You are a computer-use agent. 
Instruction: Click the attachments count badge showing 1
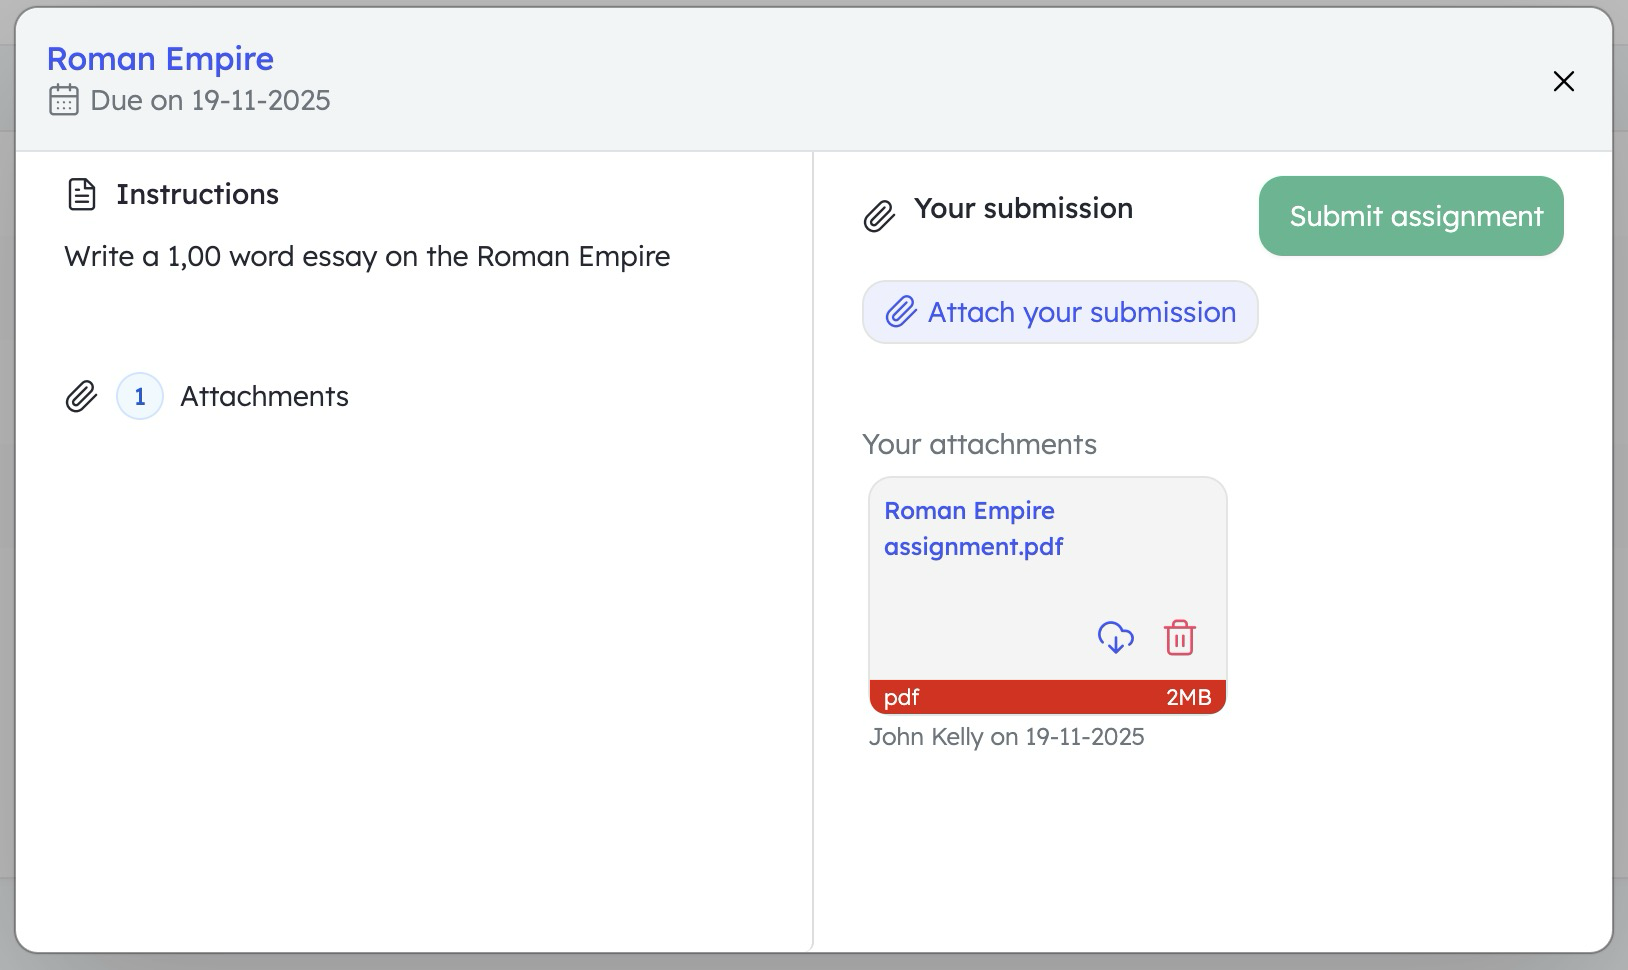[140, 396]
